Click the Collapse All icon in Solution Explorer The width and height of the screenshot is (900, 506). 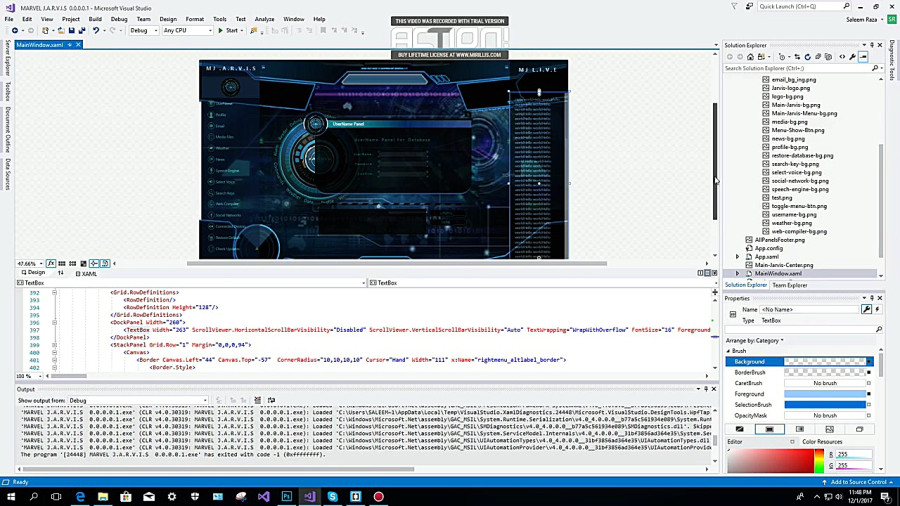[x=818, y=57]
